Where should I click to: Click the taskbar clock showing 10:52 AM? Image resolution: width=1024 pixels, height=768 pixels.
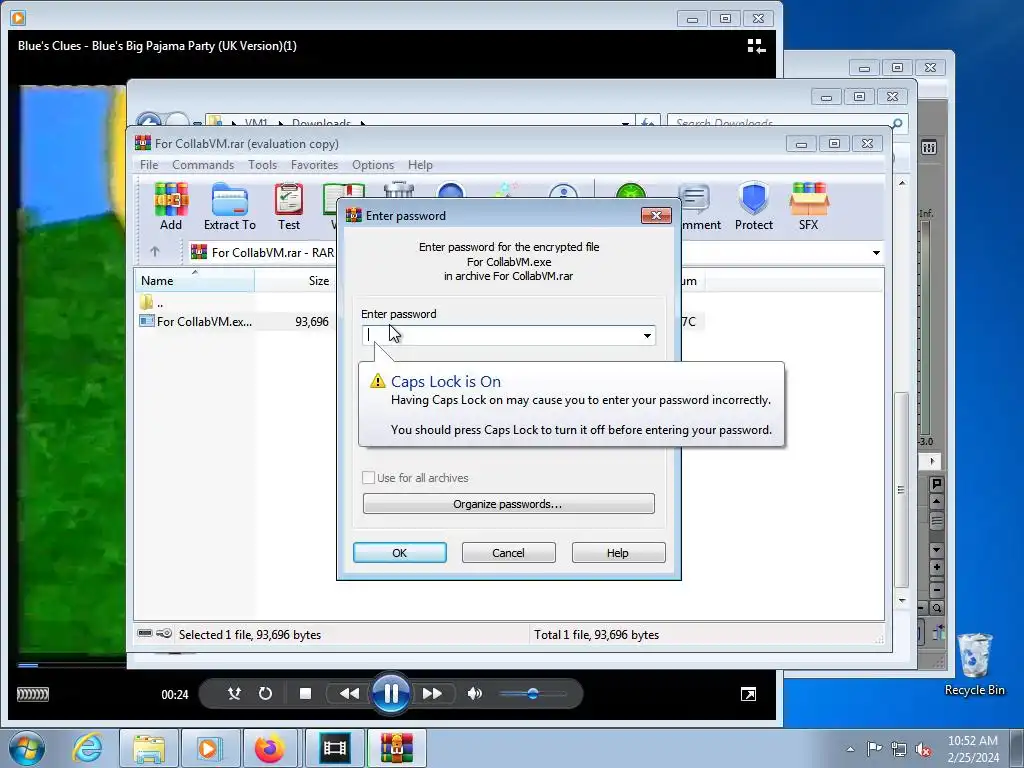973,749
